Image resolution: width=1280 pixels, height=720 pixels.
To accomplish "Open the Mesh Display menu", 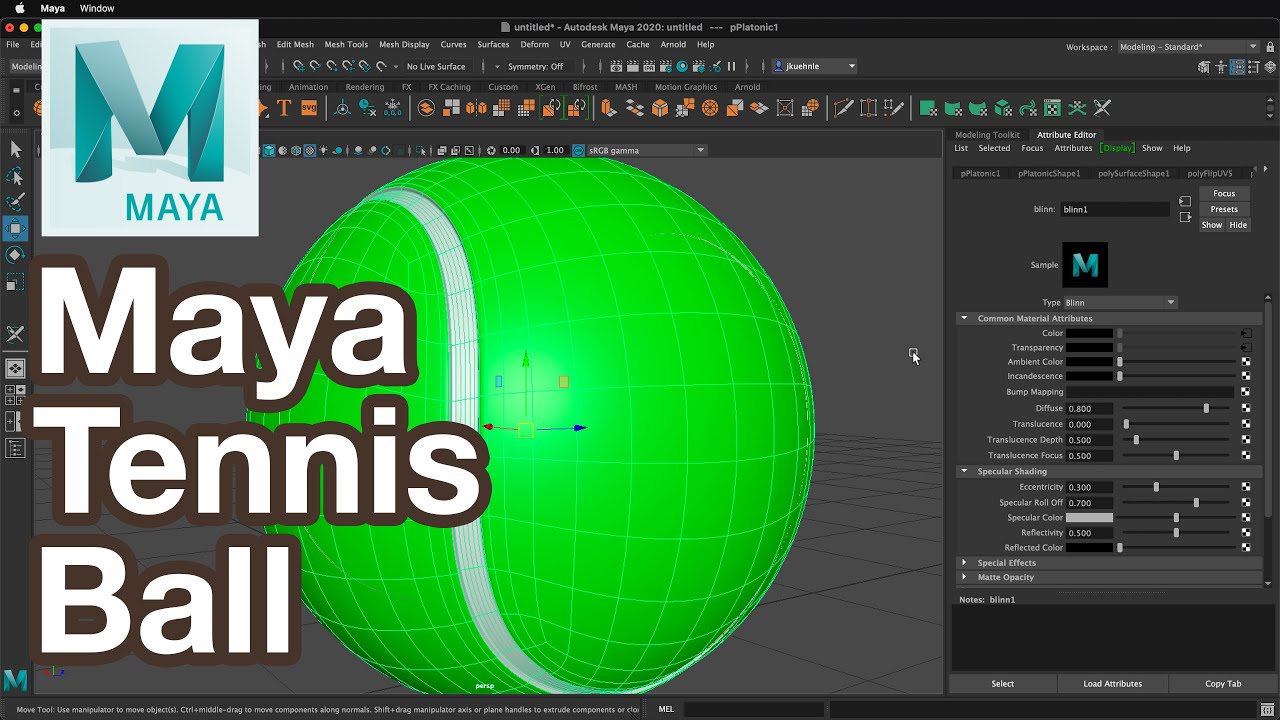I will click(404, 44).
